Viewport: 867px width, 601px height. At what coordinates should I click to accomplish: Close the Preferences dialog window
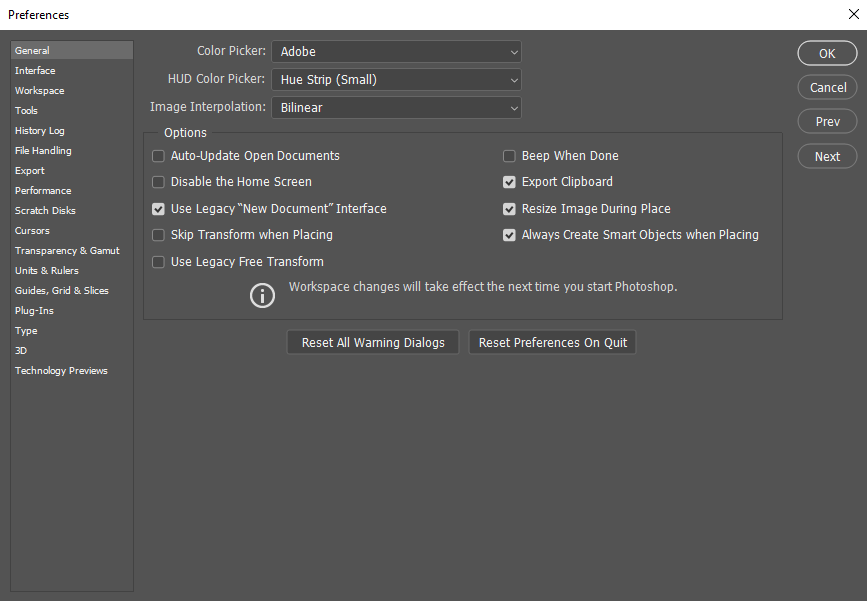[x=853, y=14]
